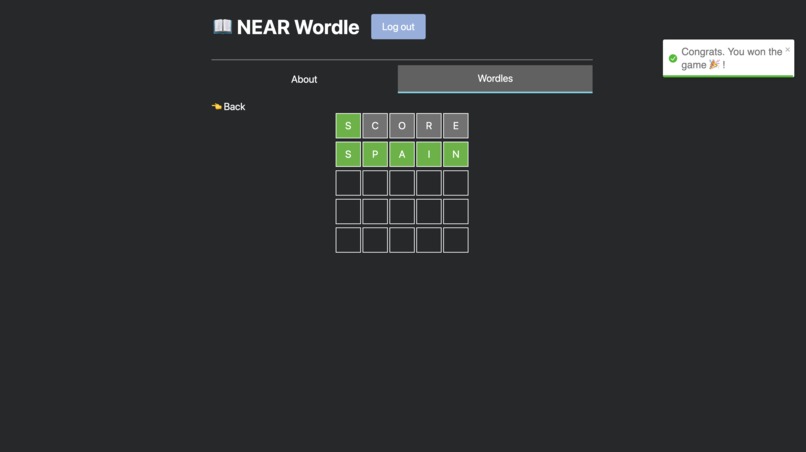Click the open book logo icon
The image size is (806, 452).
tap(223, 26)
